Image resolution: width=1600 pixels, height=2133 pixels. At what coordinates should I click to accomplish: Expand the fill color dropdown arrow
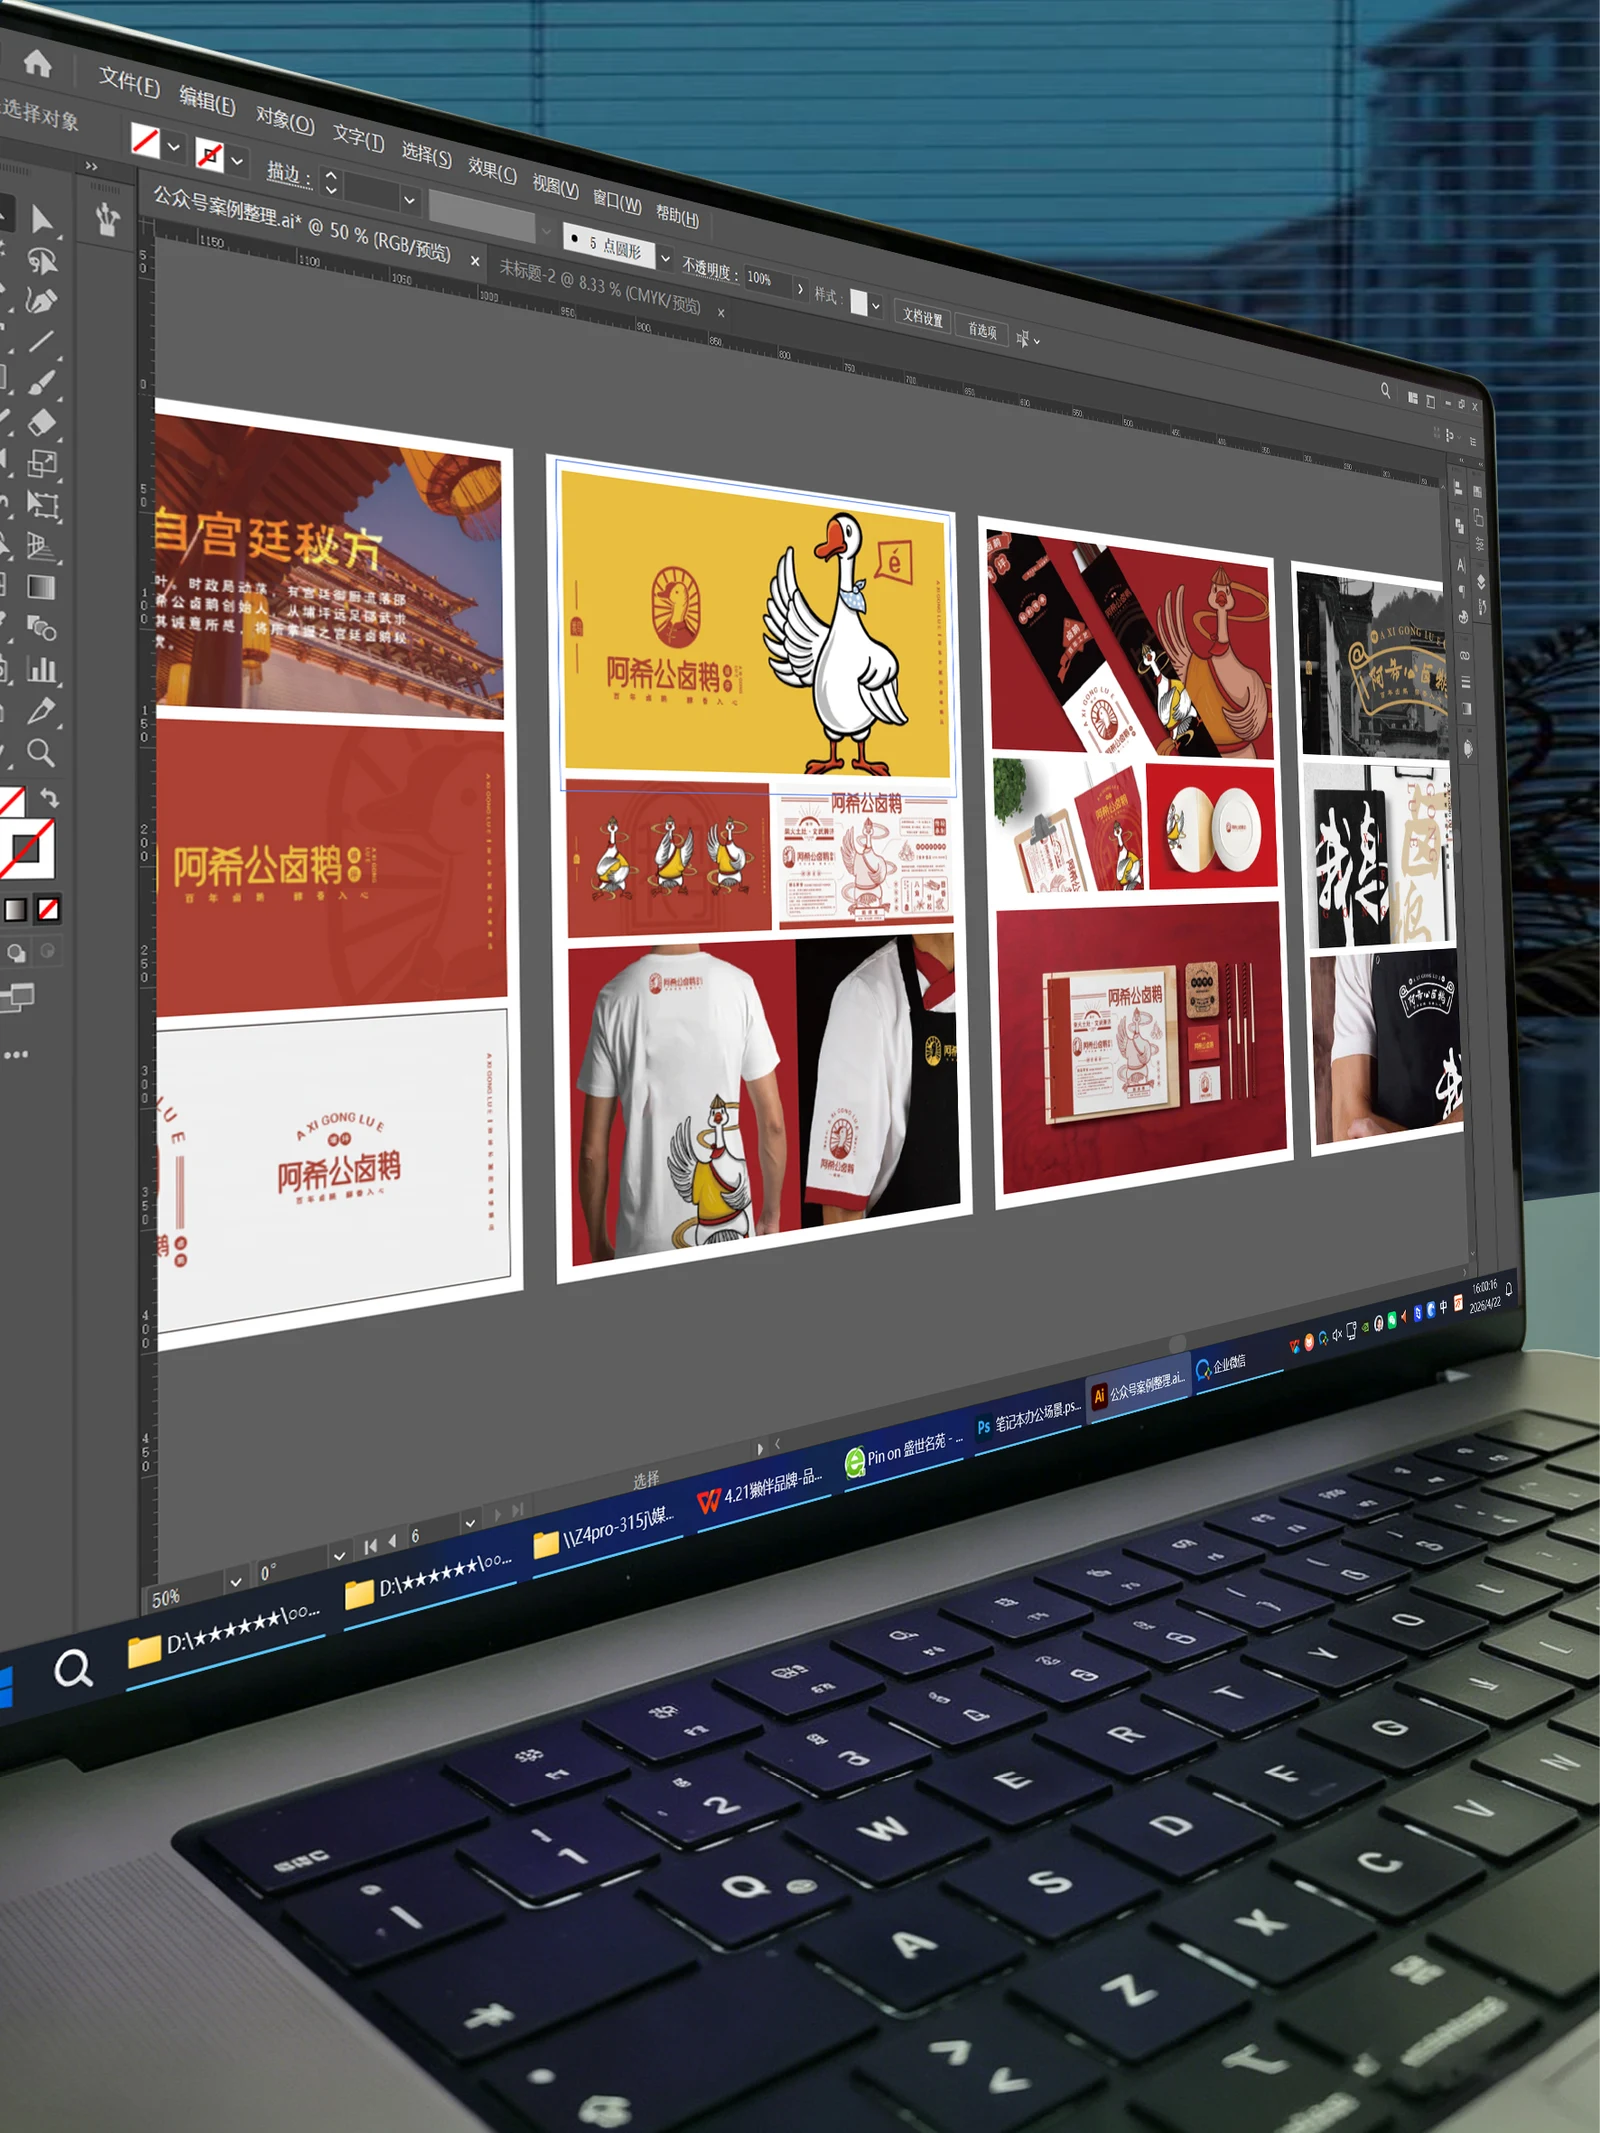pyautogui.click(x=174, y=147)
